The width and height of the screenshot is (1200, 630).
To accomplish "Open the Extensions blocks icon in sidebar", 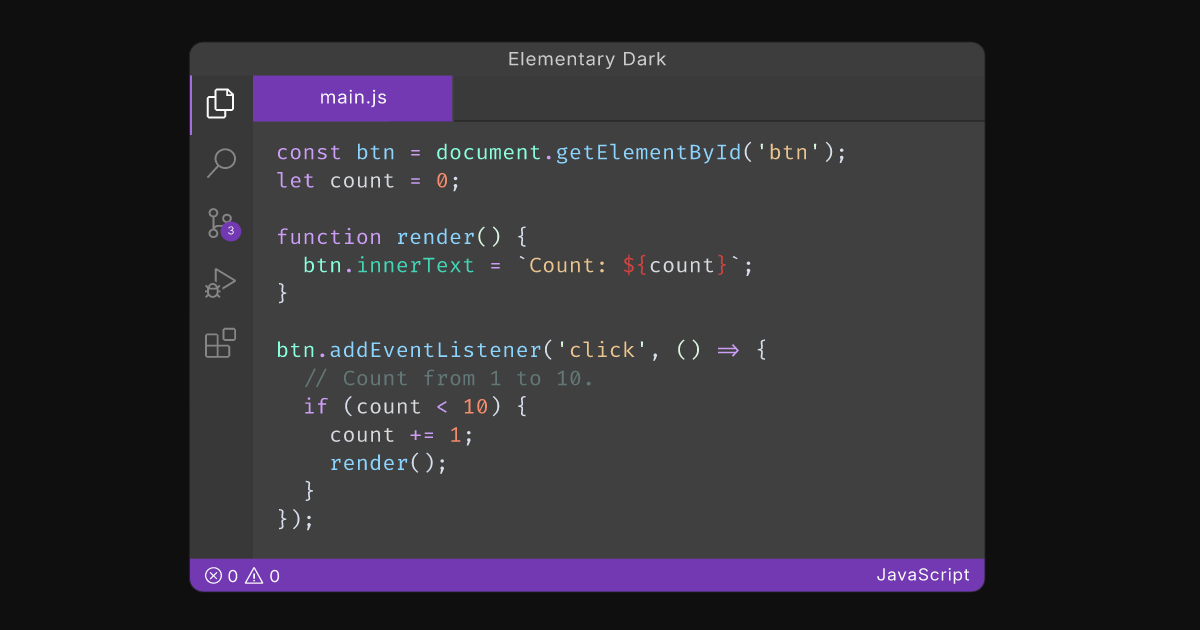I will (x=220, y=343).
